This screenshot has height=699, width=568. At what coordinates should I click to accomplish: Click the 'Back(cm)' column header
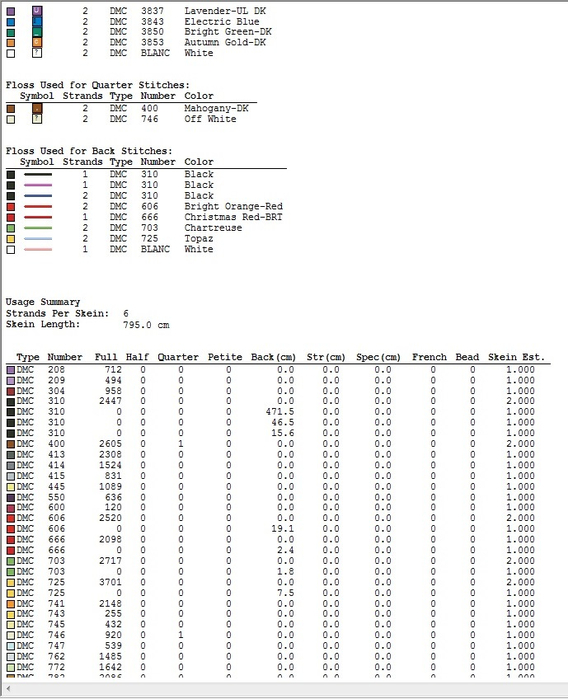pyautogui.click(x=273, y=357)
